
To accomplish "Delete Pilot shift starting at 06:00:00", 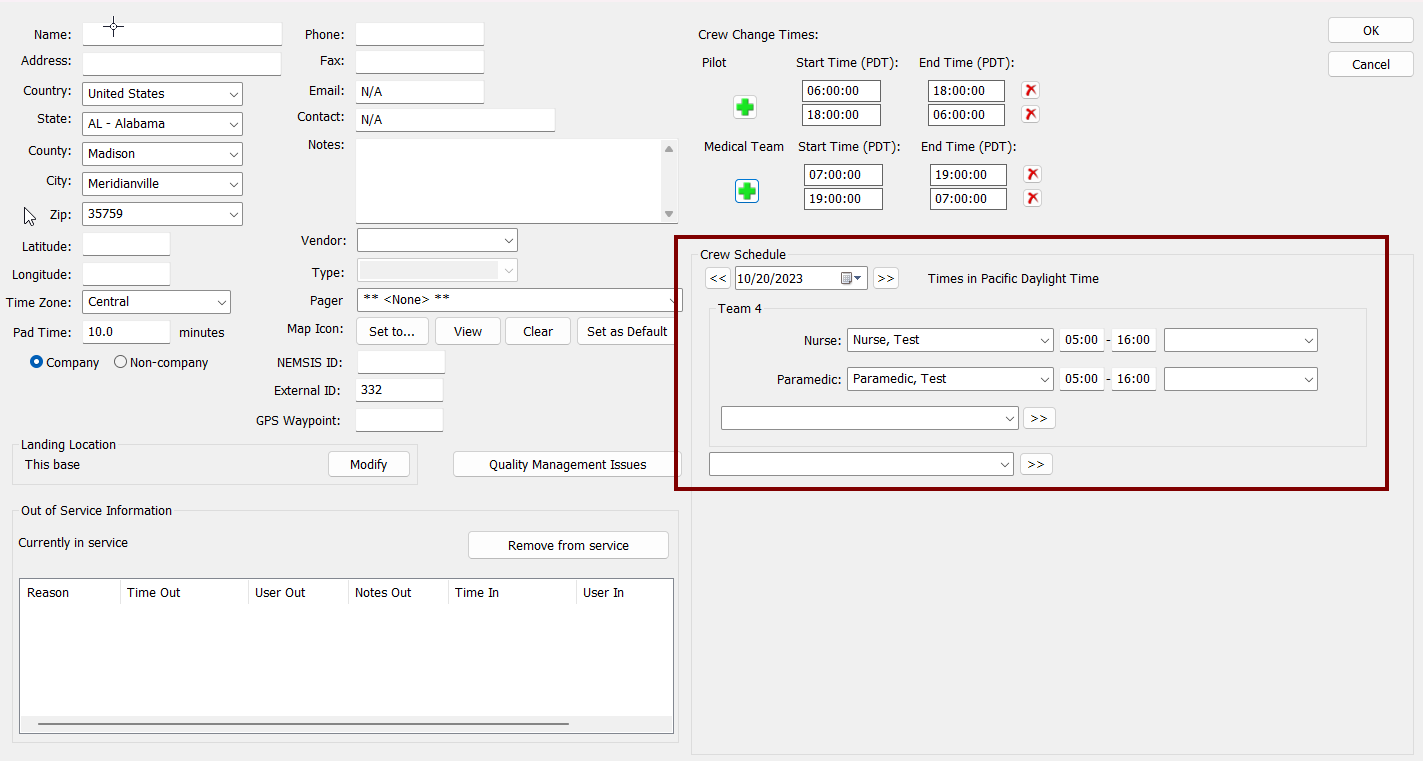I will 1030,91.
